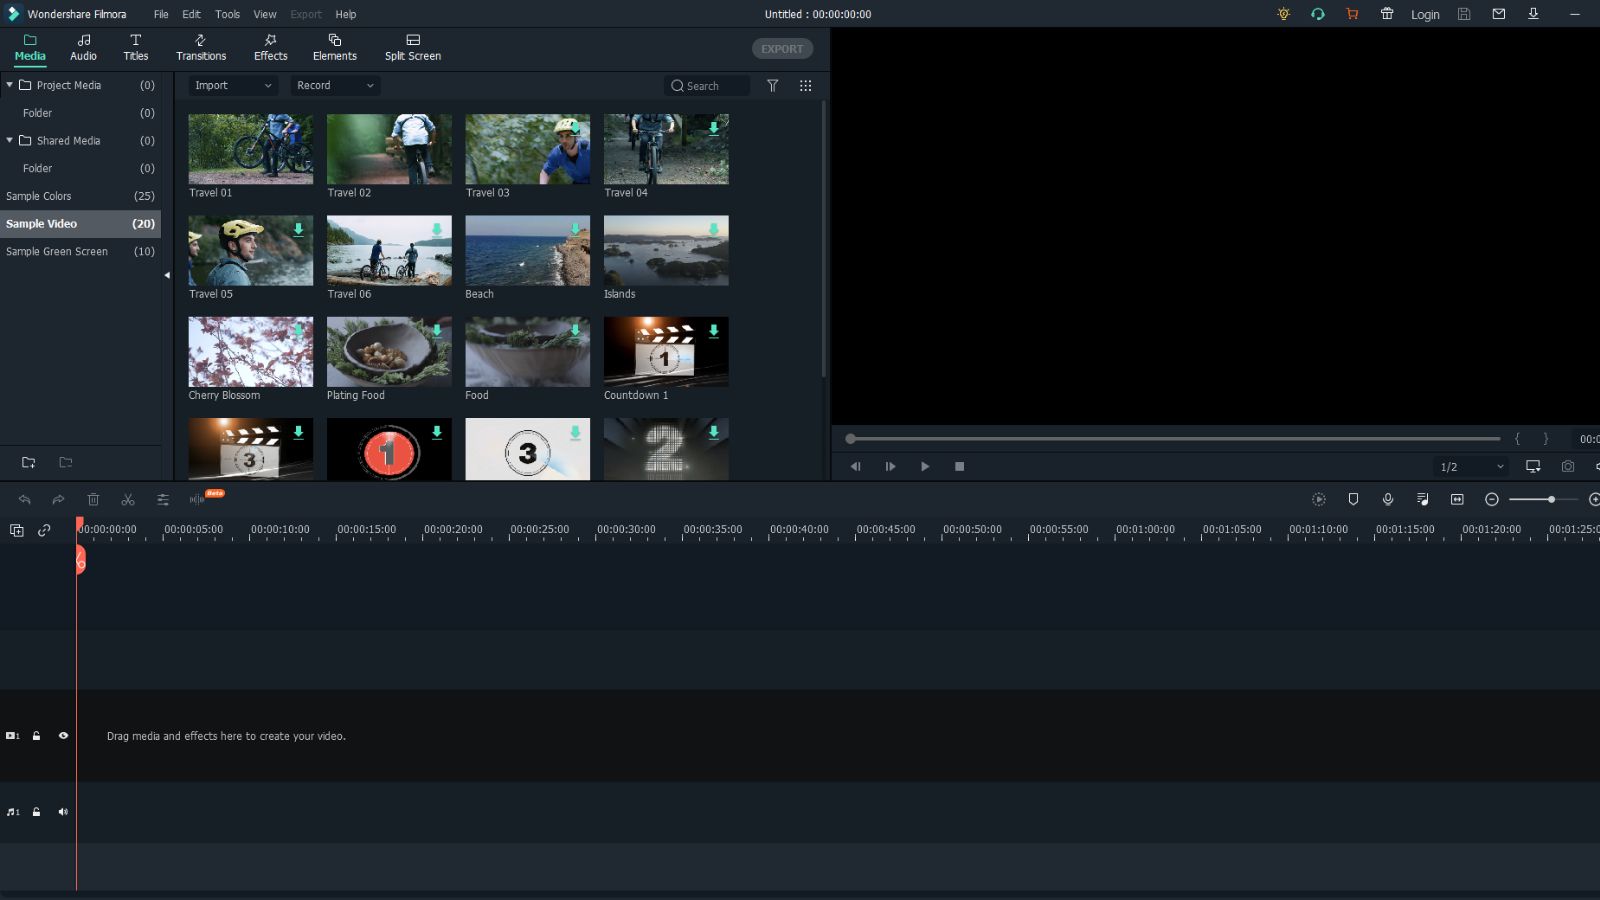Collapse the Project Media folder tree

(9, 85)
